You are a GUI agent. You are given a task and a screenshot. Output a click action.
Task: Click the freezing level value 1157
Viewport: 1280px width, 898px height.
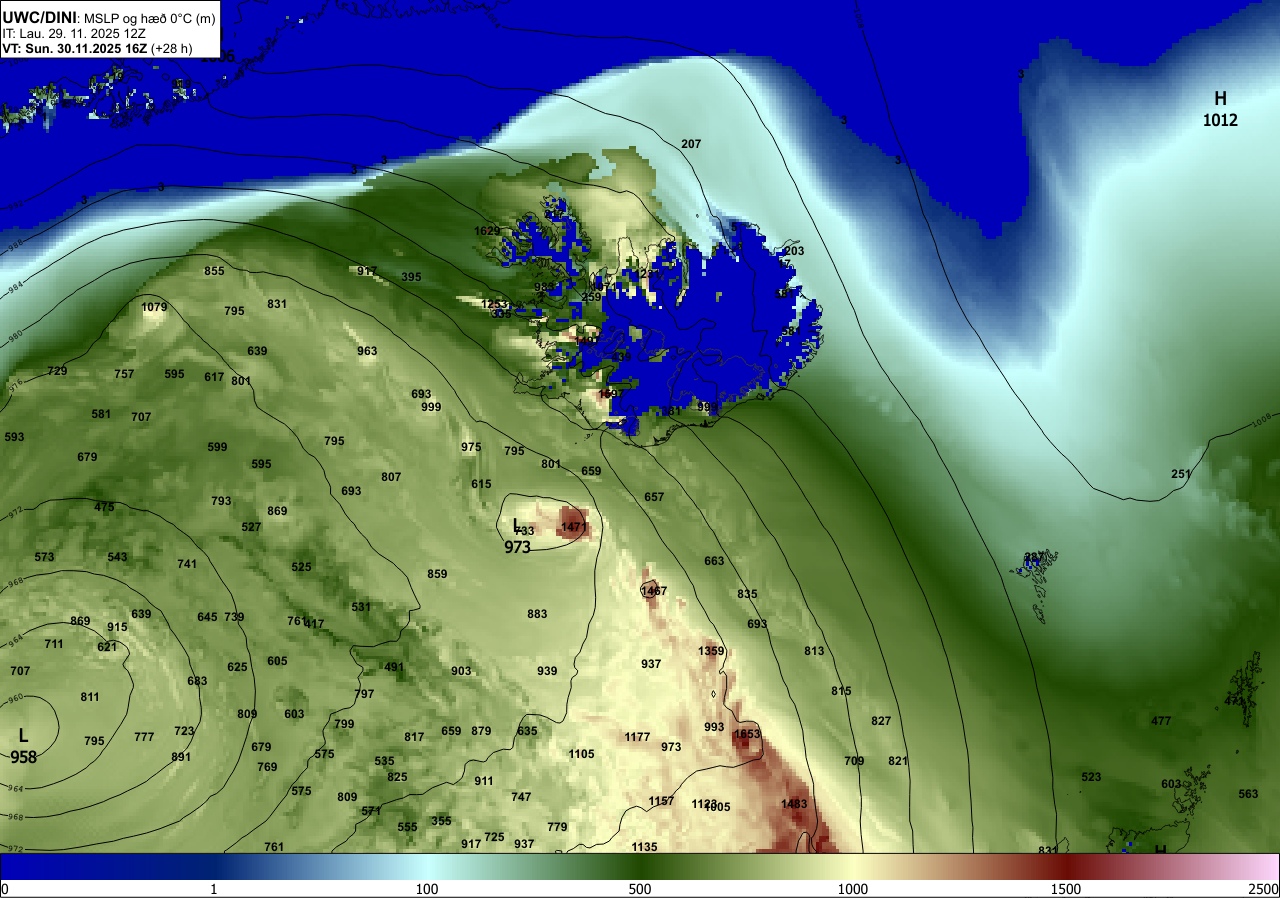point(661,802)
